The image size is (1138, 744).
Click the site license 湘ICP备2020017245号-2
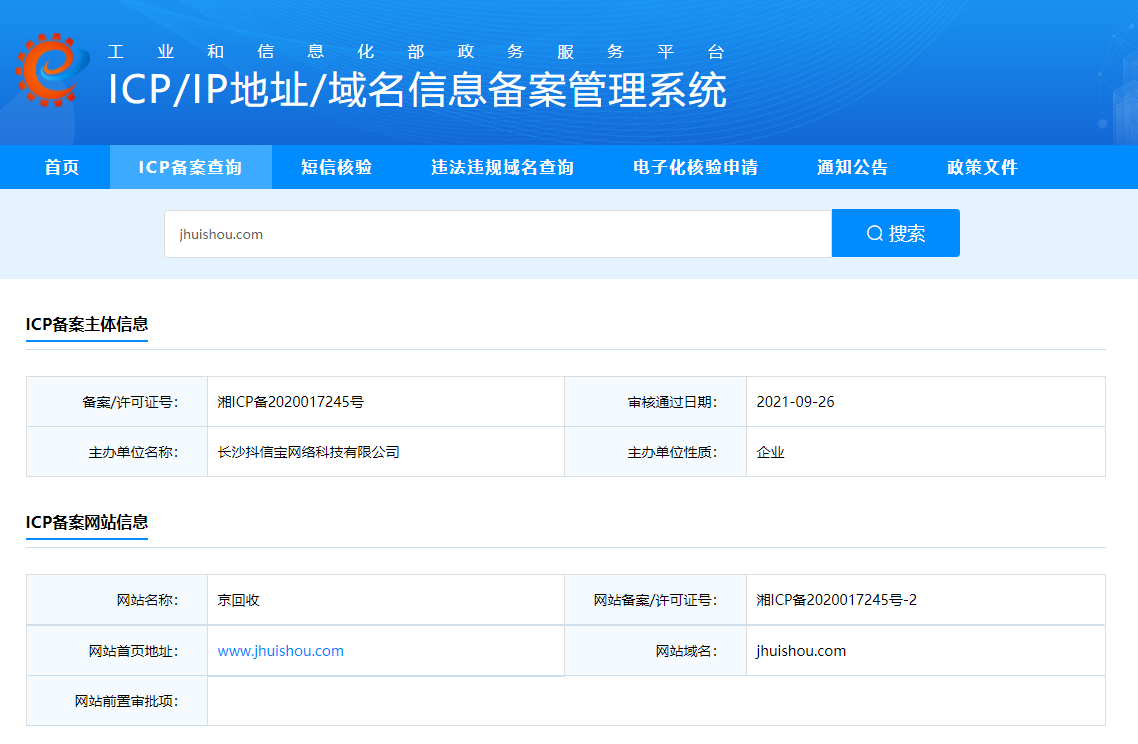[836, 600]
